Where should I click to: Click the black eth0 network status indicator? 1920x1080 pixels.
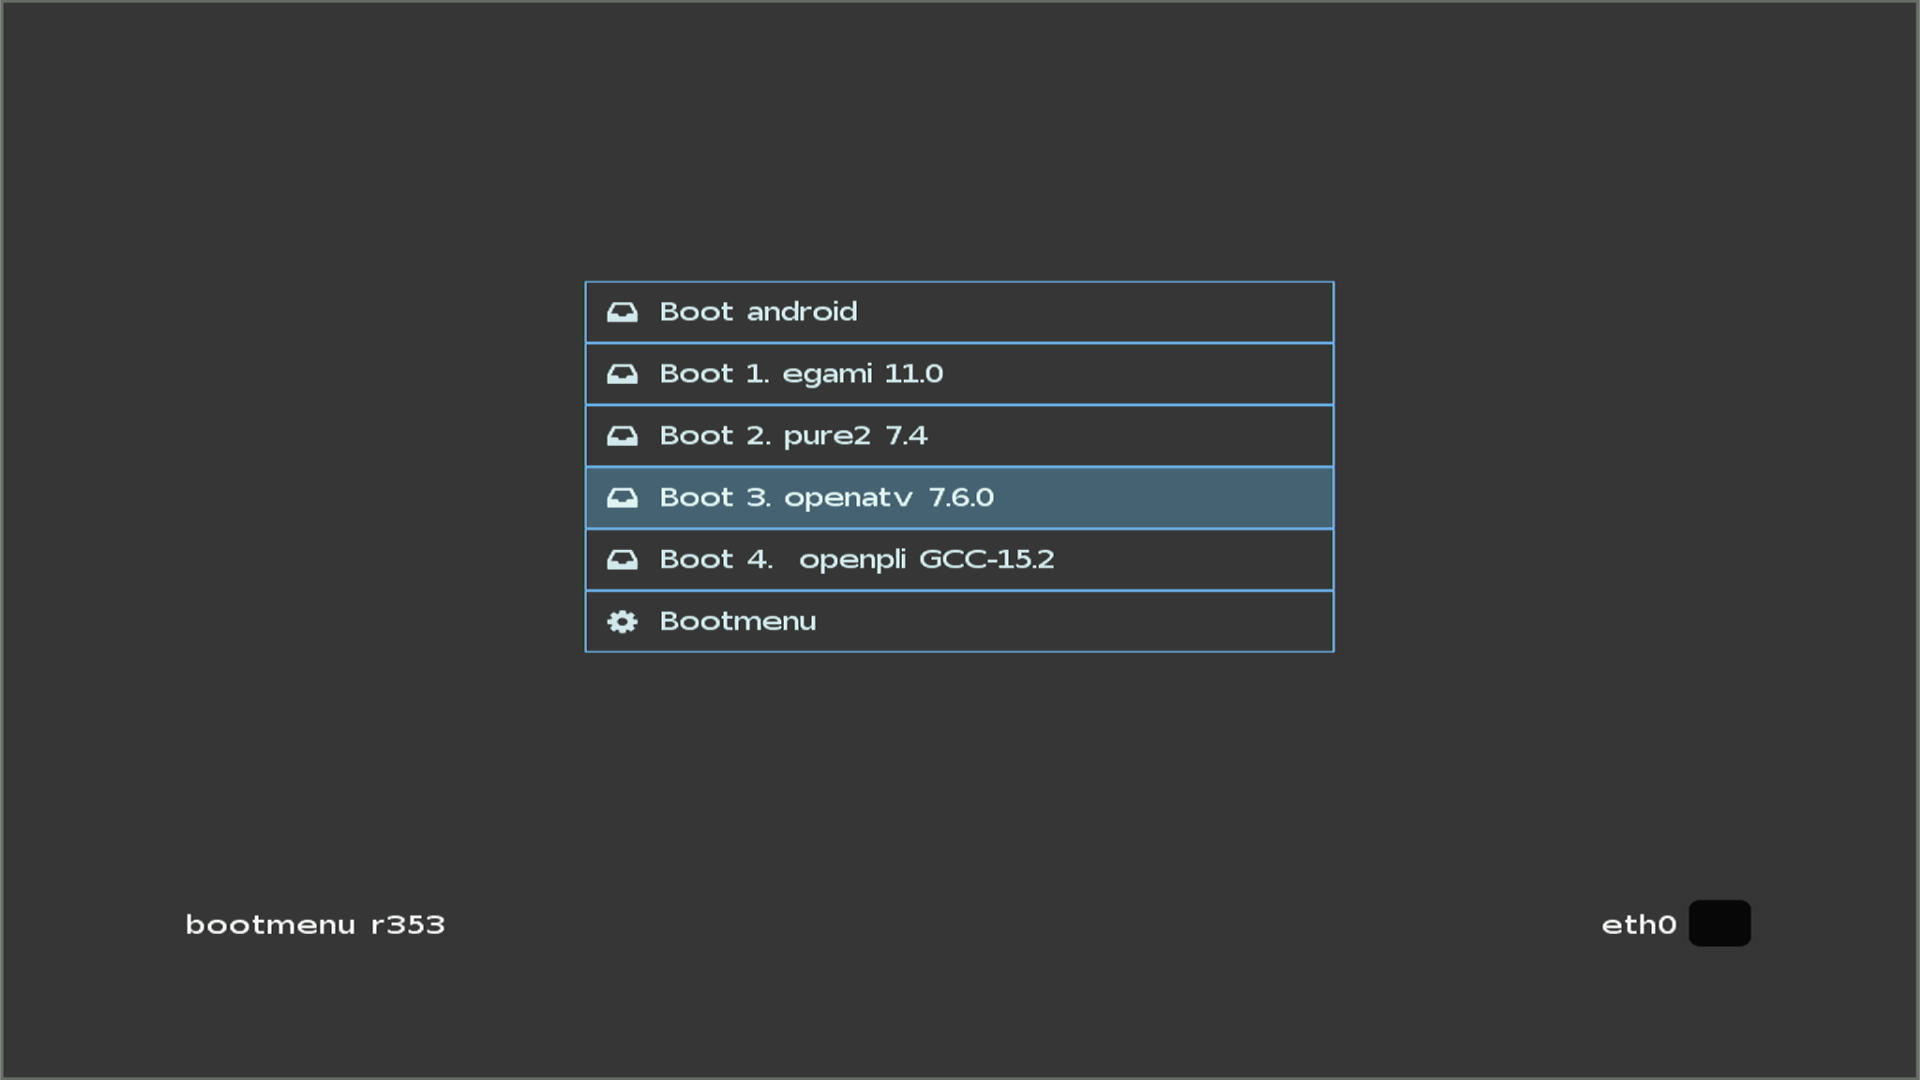pos(1719,923)
